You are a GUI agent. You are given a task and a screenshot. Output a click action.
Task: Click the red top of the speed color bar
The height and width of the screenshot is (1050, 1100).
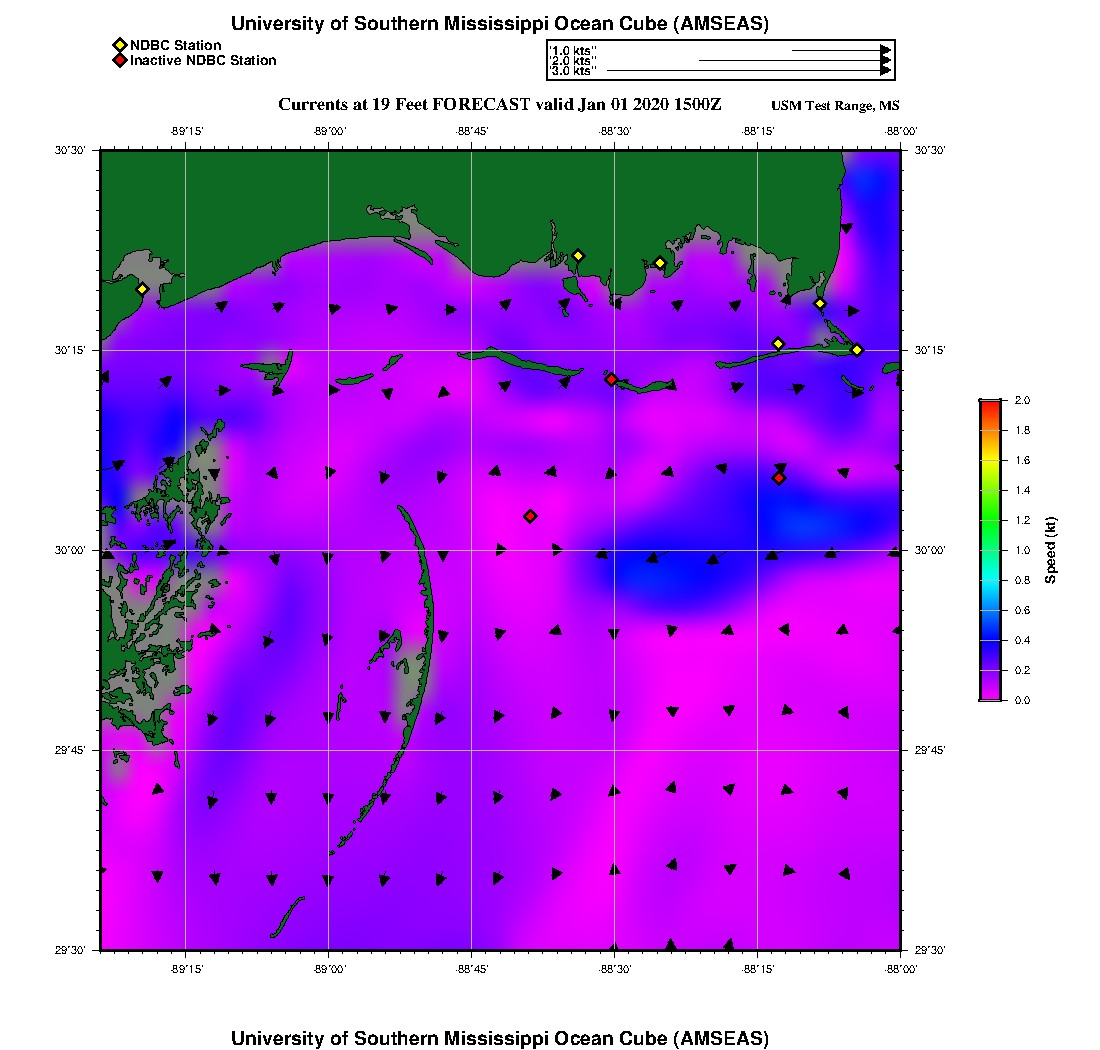(x=990, y=405)
